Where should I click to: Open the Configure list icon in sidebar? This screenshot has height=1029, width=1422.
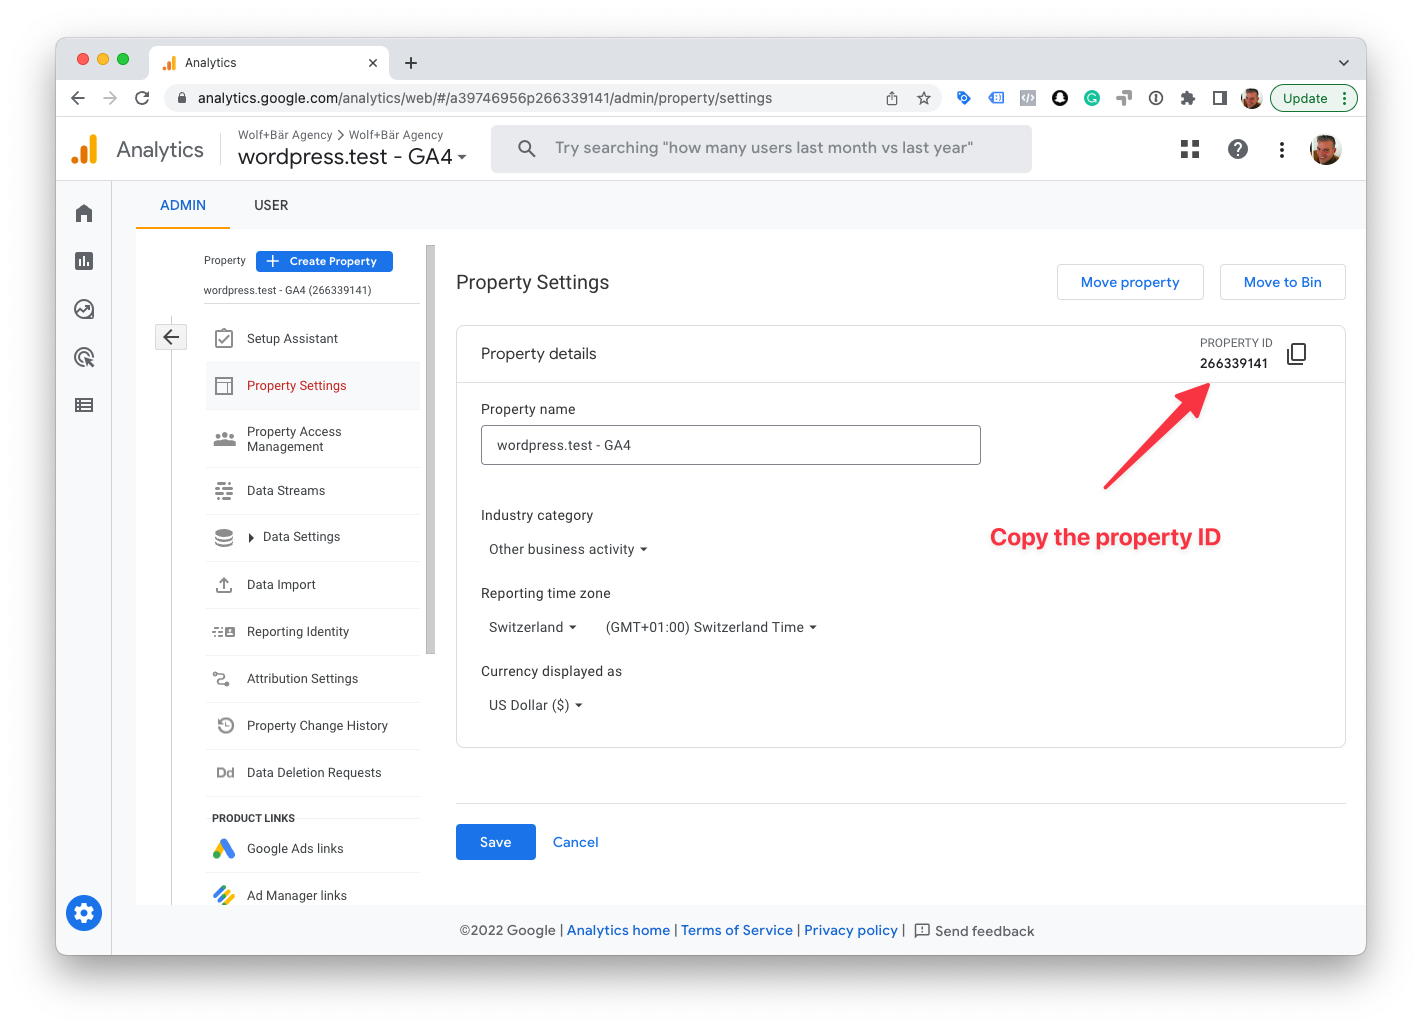(x=84, y=405)
